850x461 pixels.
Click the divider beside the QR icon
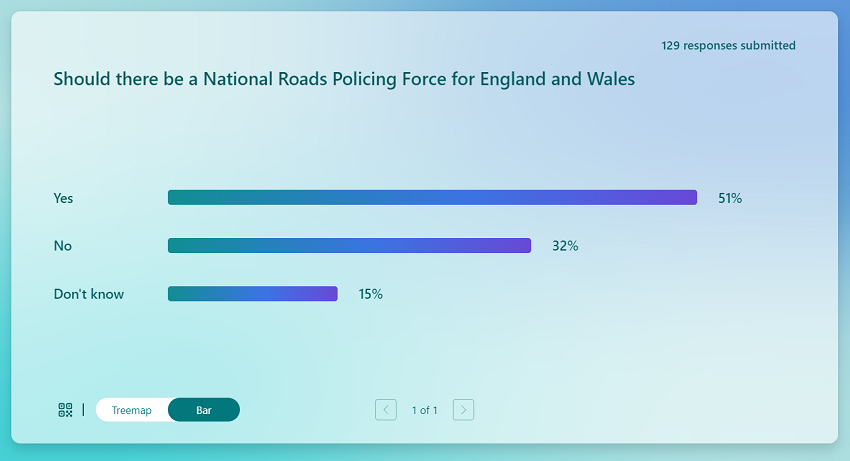[83, 410]
